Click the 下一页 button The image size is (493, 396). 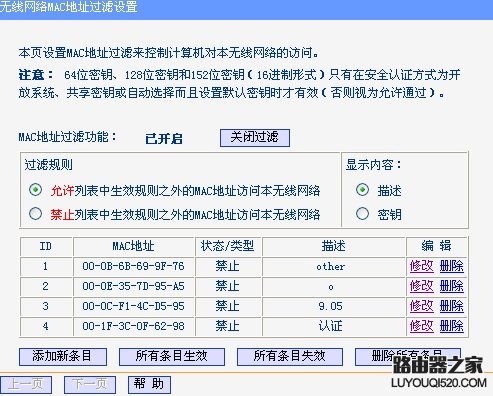tap(90, 385)
